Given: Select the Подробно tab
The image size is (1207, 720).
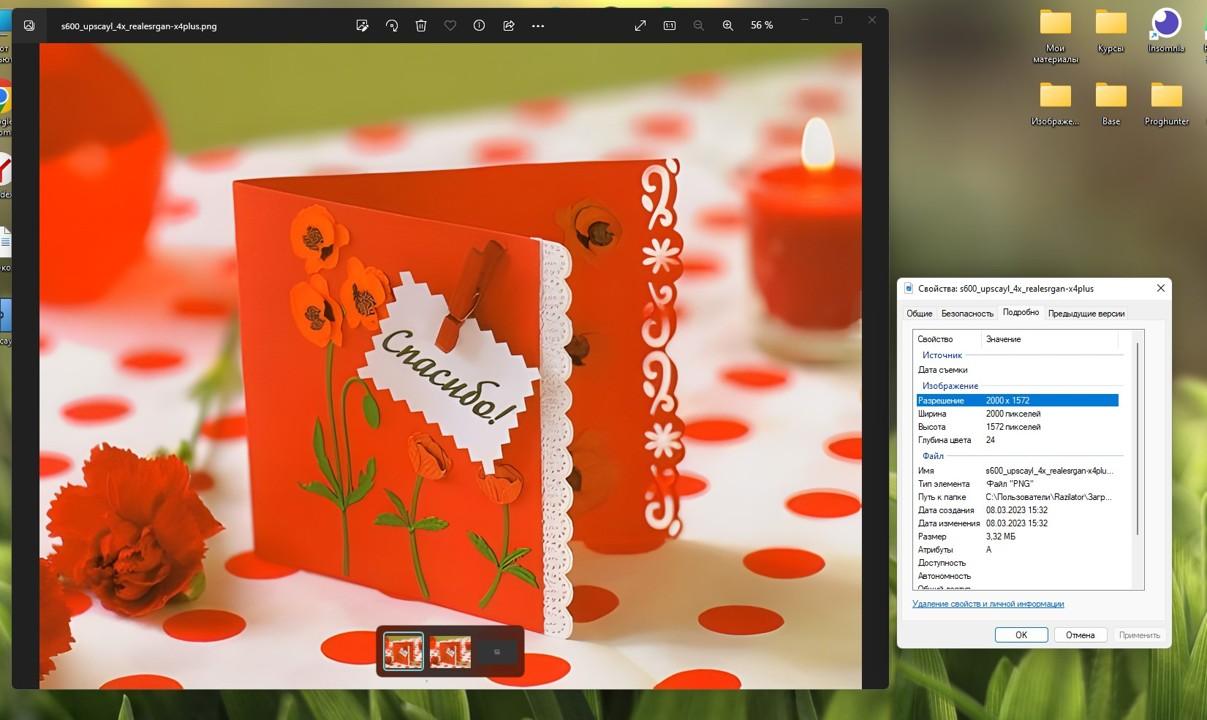Looking at the screenshot, I should click(1021, 312).
